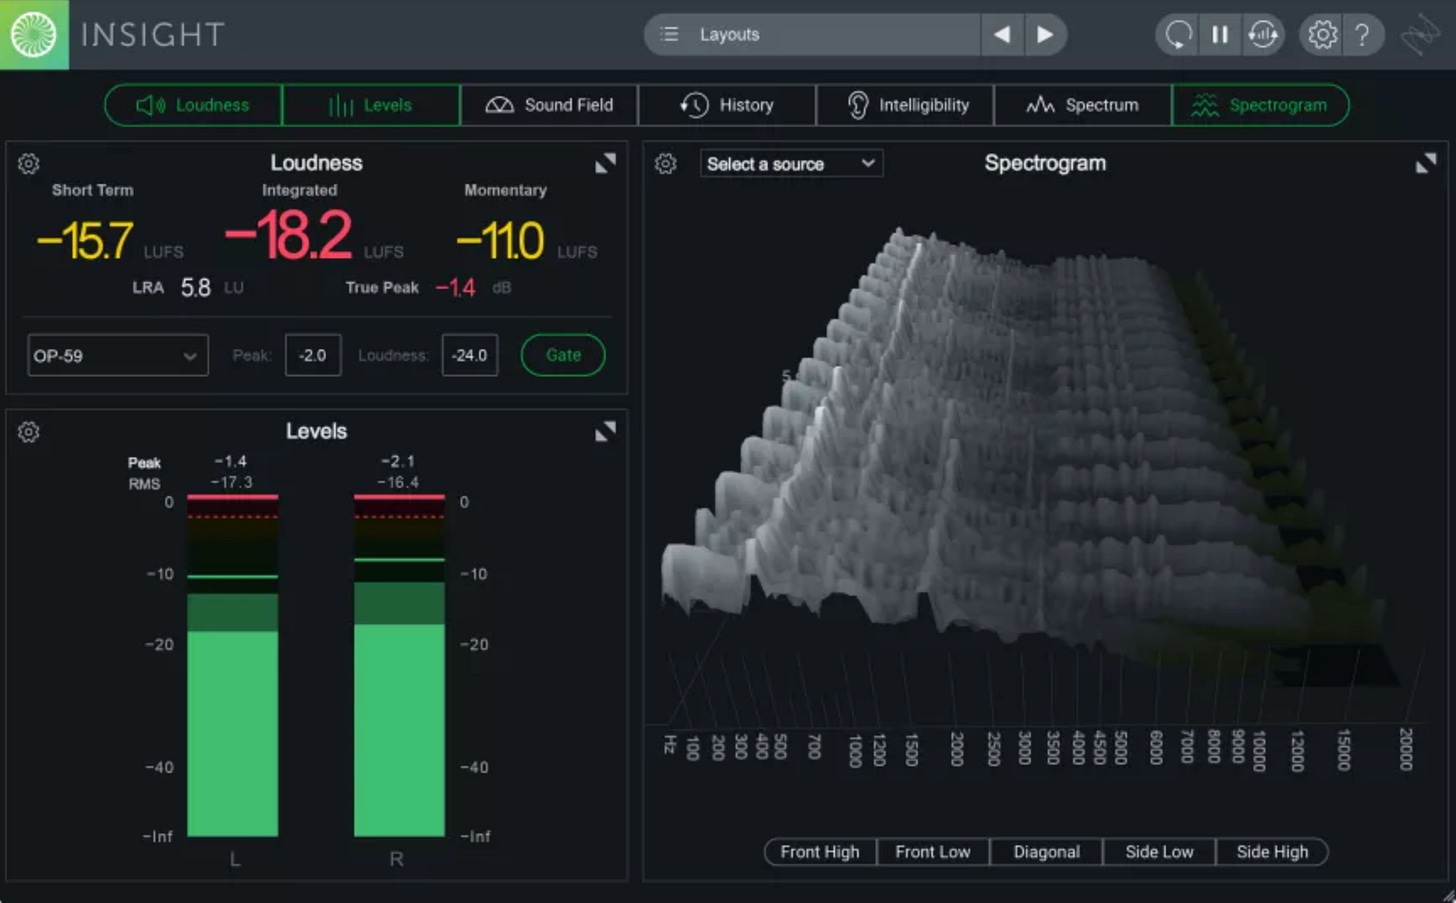Image resolution: width=1456 pixels, height=903 pixels.
Task: Edit the Loudness target value field
Action: click(x=470, y=354)
